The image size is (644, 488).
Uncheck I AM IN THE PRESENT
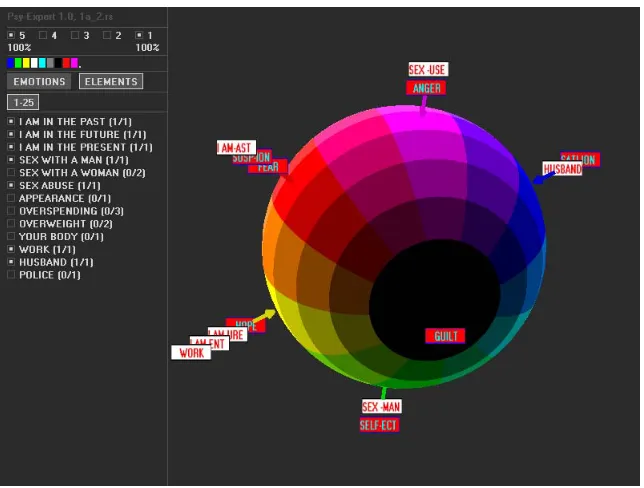click(12, 147)
